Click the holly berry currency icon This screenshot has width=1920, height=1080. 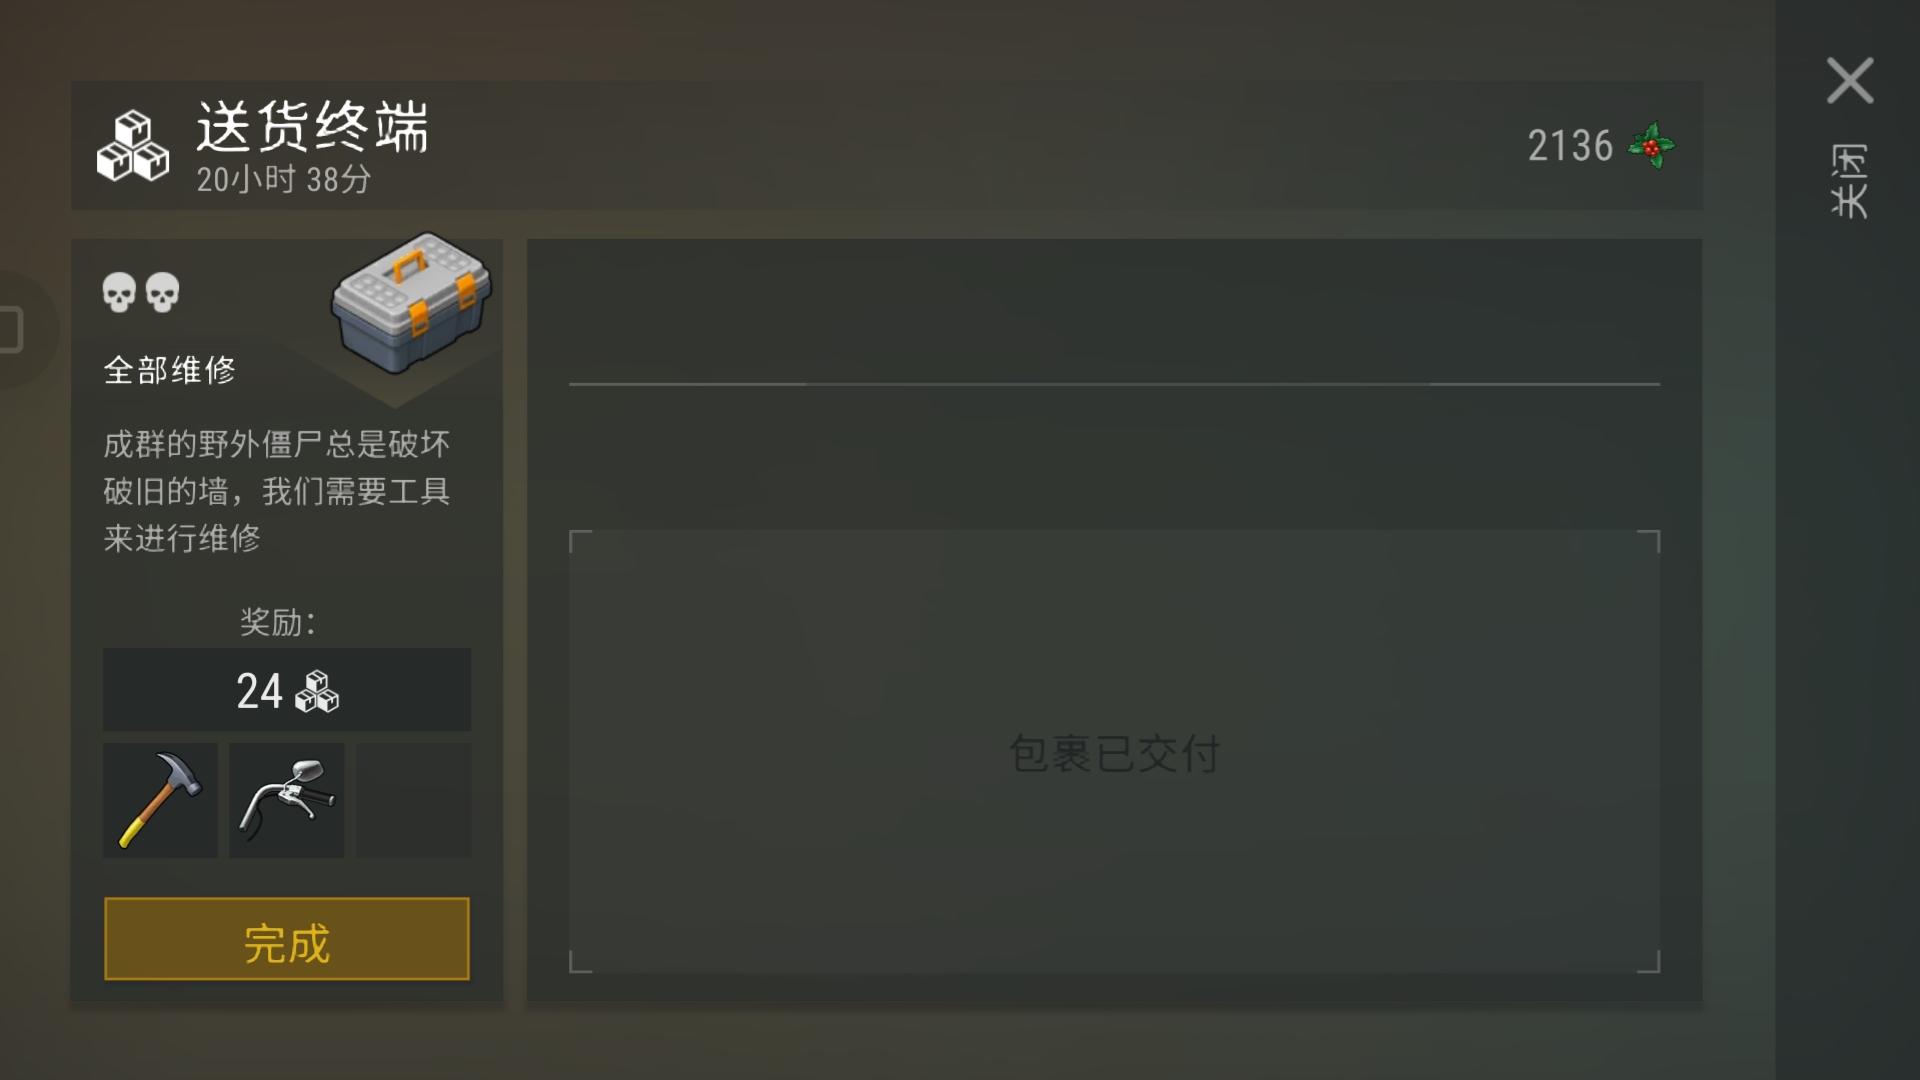tap(1651, 146)
